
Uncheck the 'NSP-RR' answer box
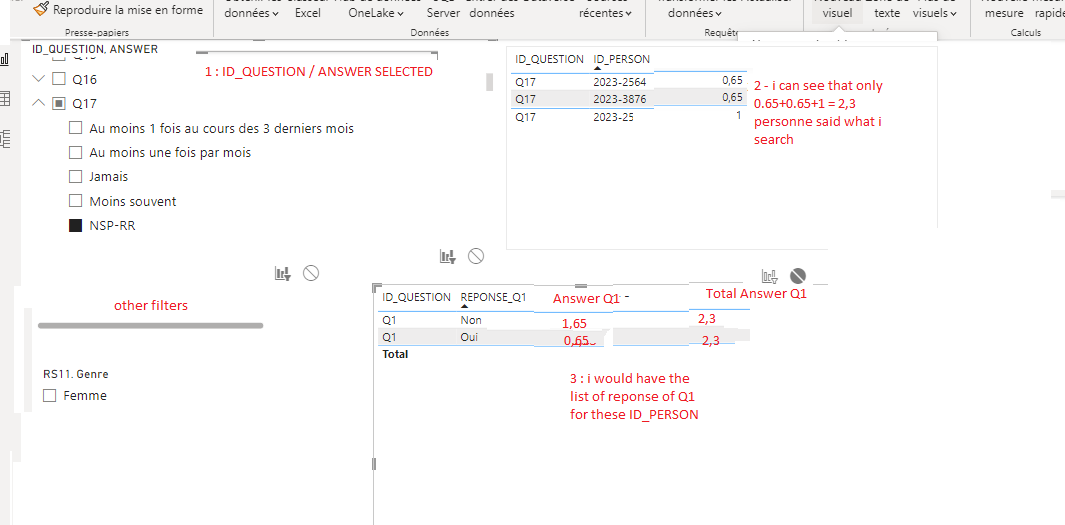[x=75, y=225]
